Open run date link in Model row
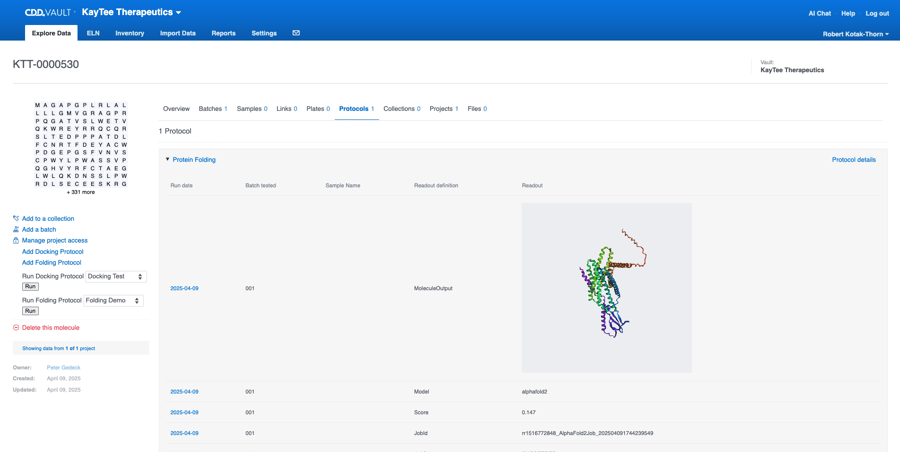Image resolution: width=900 pixels, height=452 pixels. click(x=184, y=392)
